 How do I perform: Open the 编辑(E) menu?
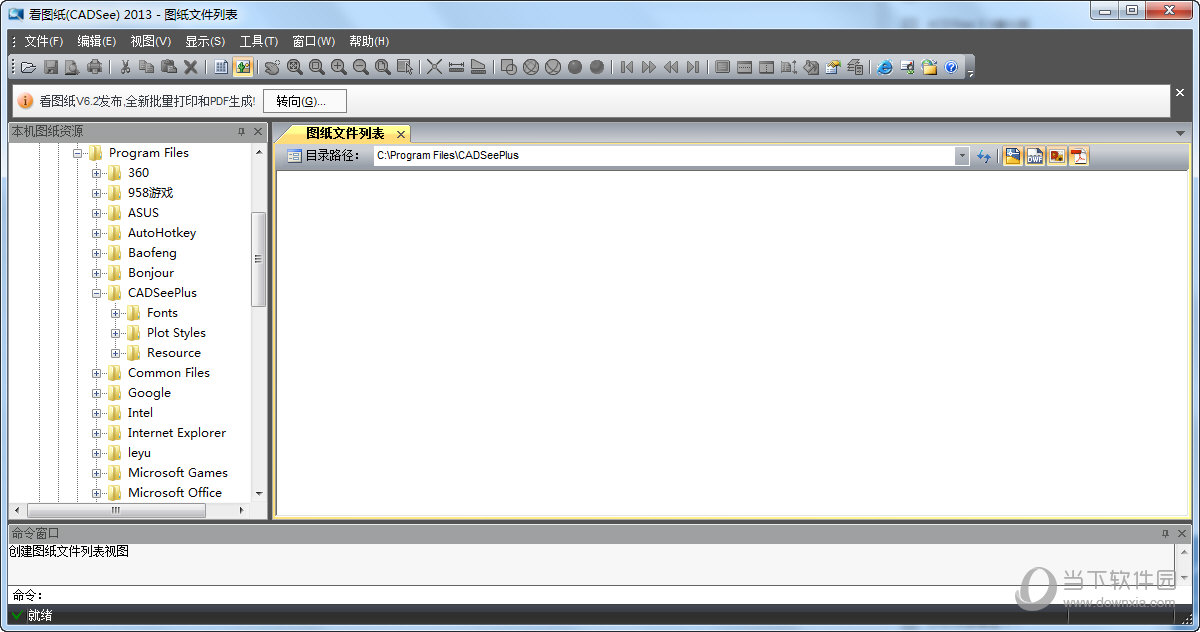coord(96,41)
